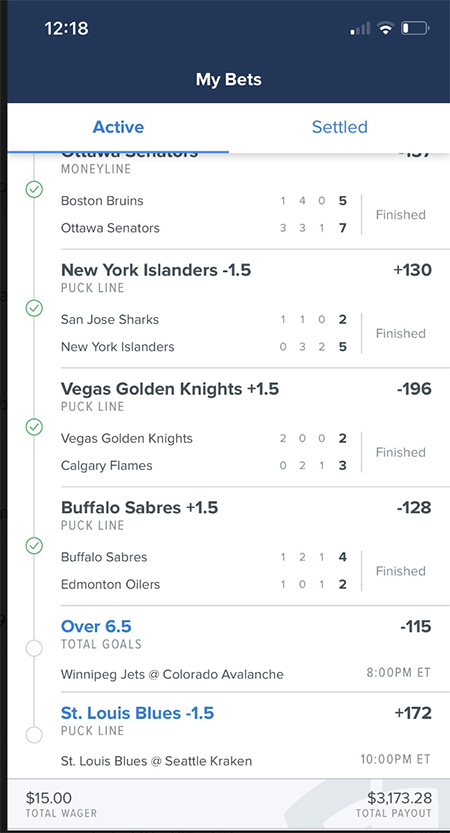The image size is (450, 833).
Task: Tap the $3,173.28 total payout amount
Action: click(400, 798)
